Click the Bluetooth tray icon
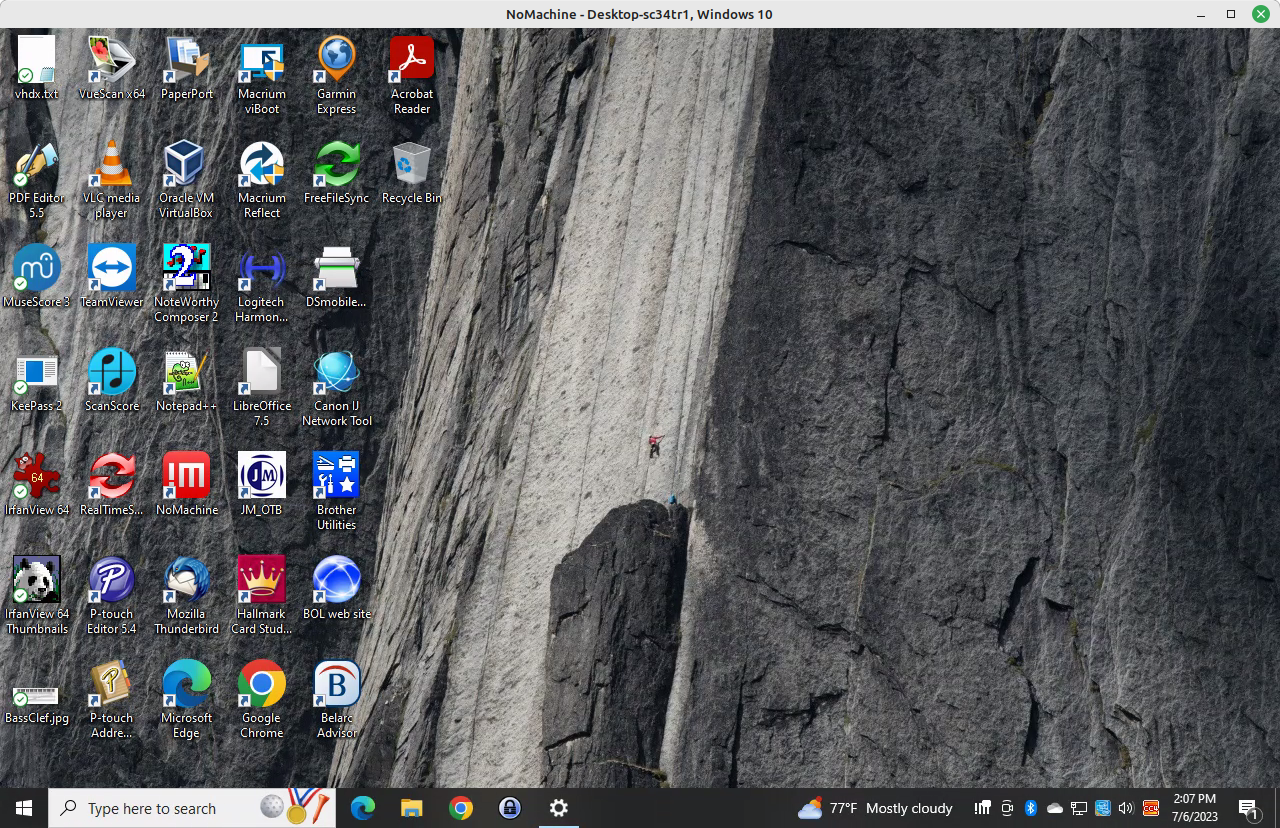The height and width of the screenshot is (828, 1280). [1031, 808]
